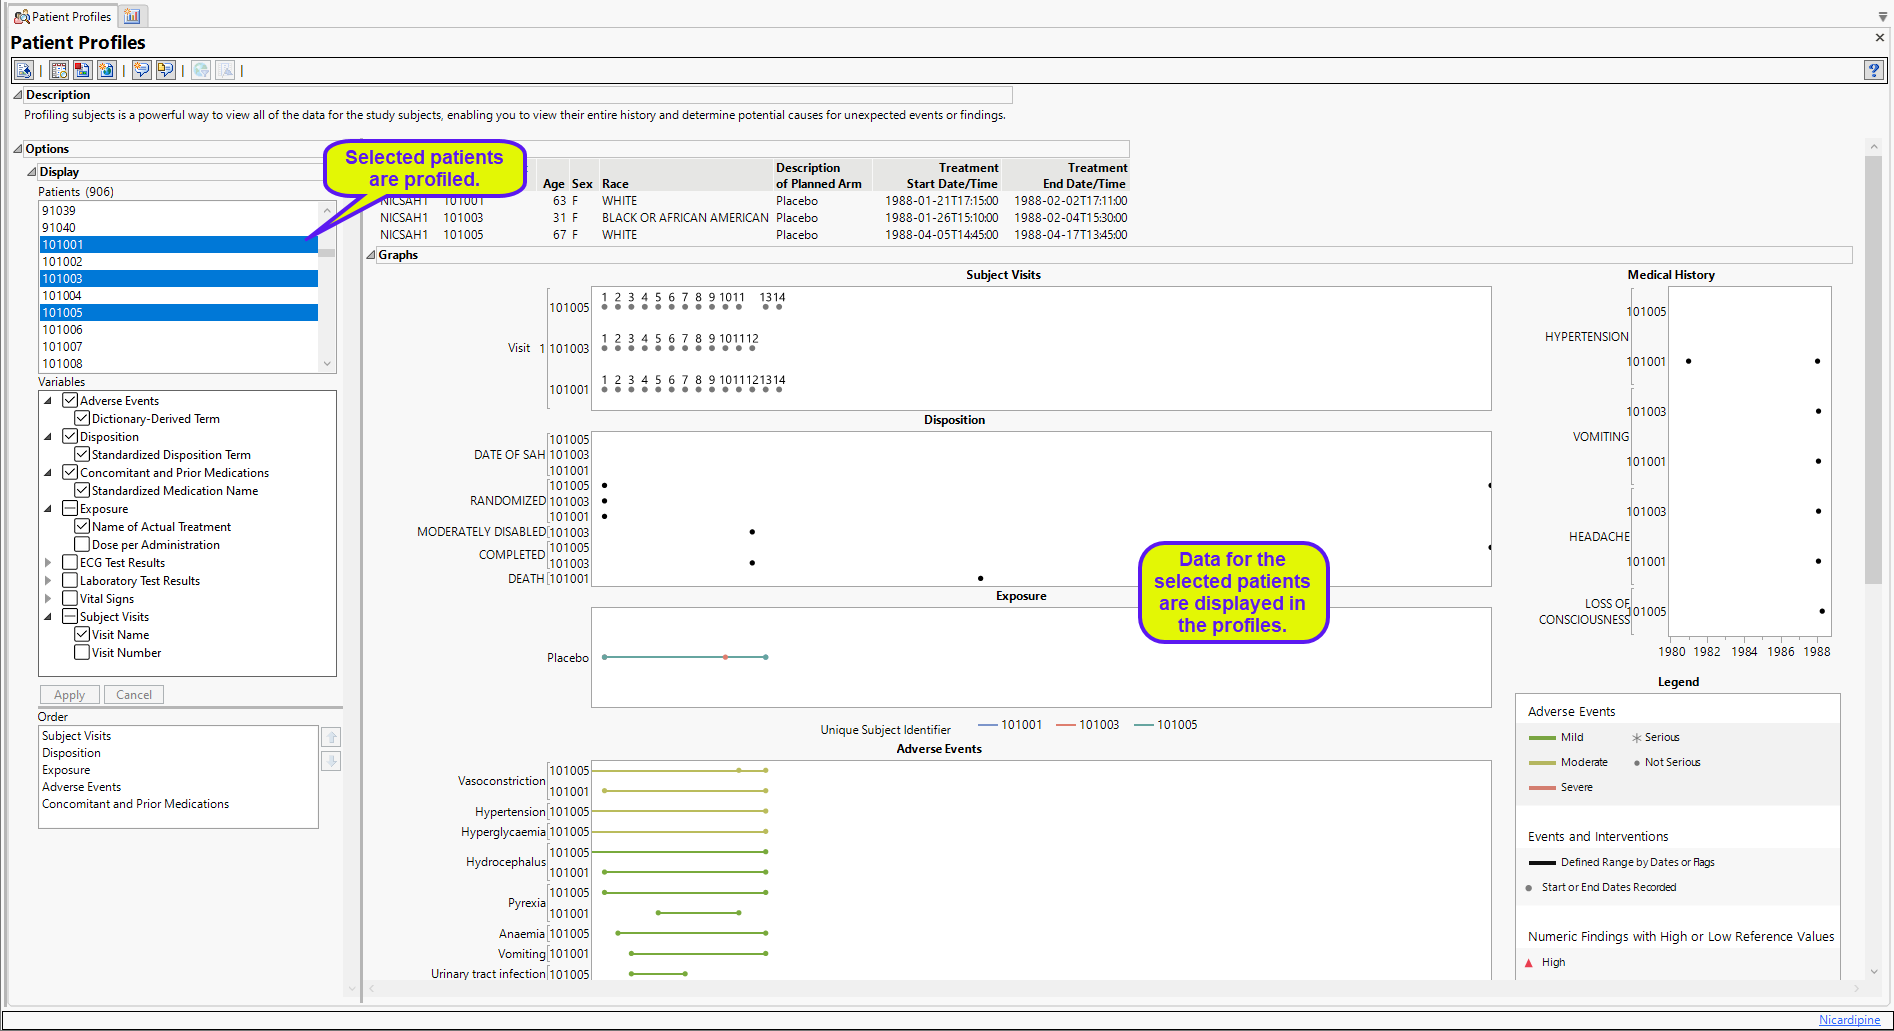Expand the Vital Signs tree node
This screenshot has width=1894, height=1031.
48,599
